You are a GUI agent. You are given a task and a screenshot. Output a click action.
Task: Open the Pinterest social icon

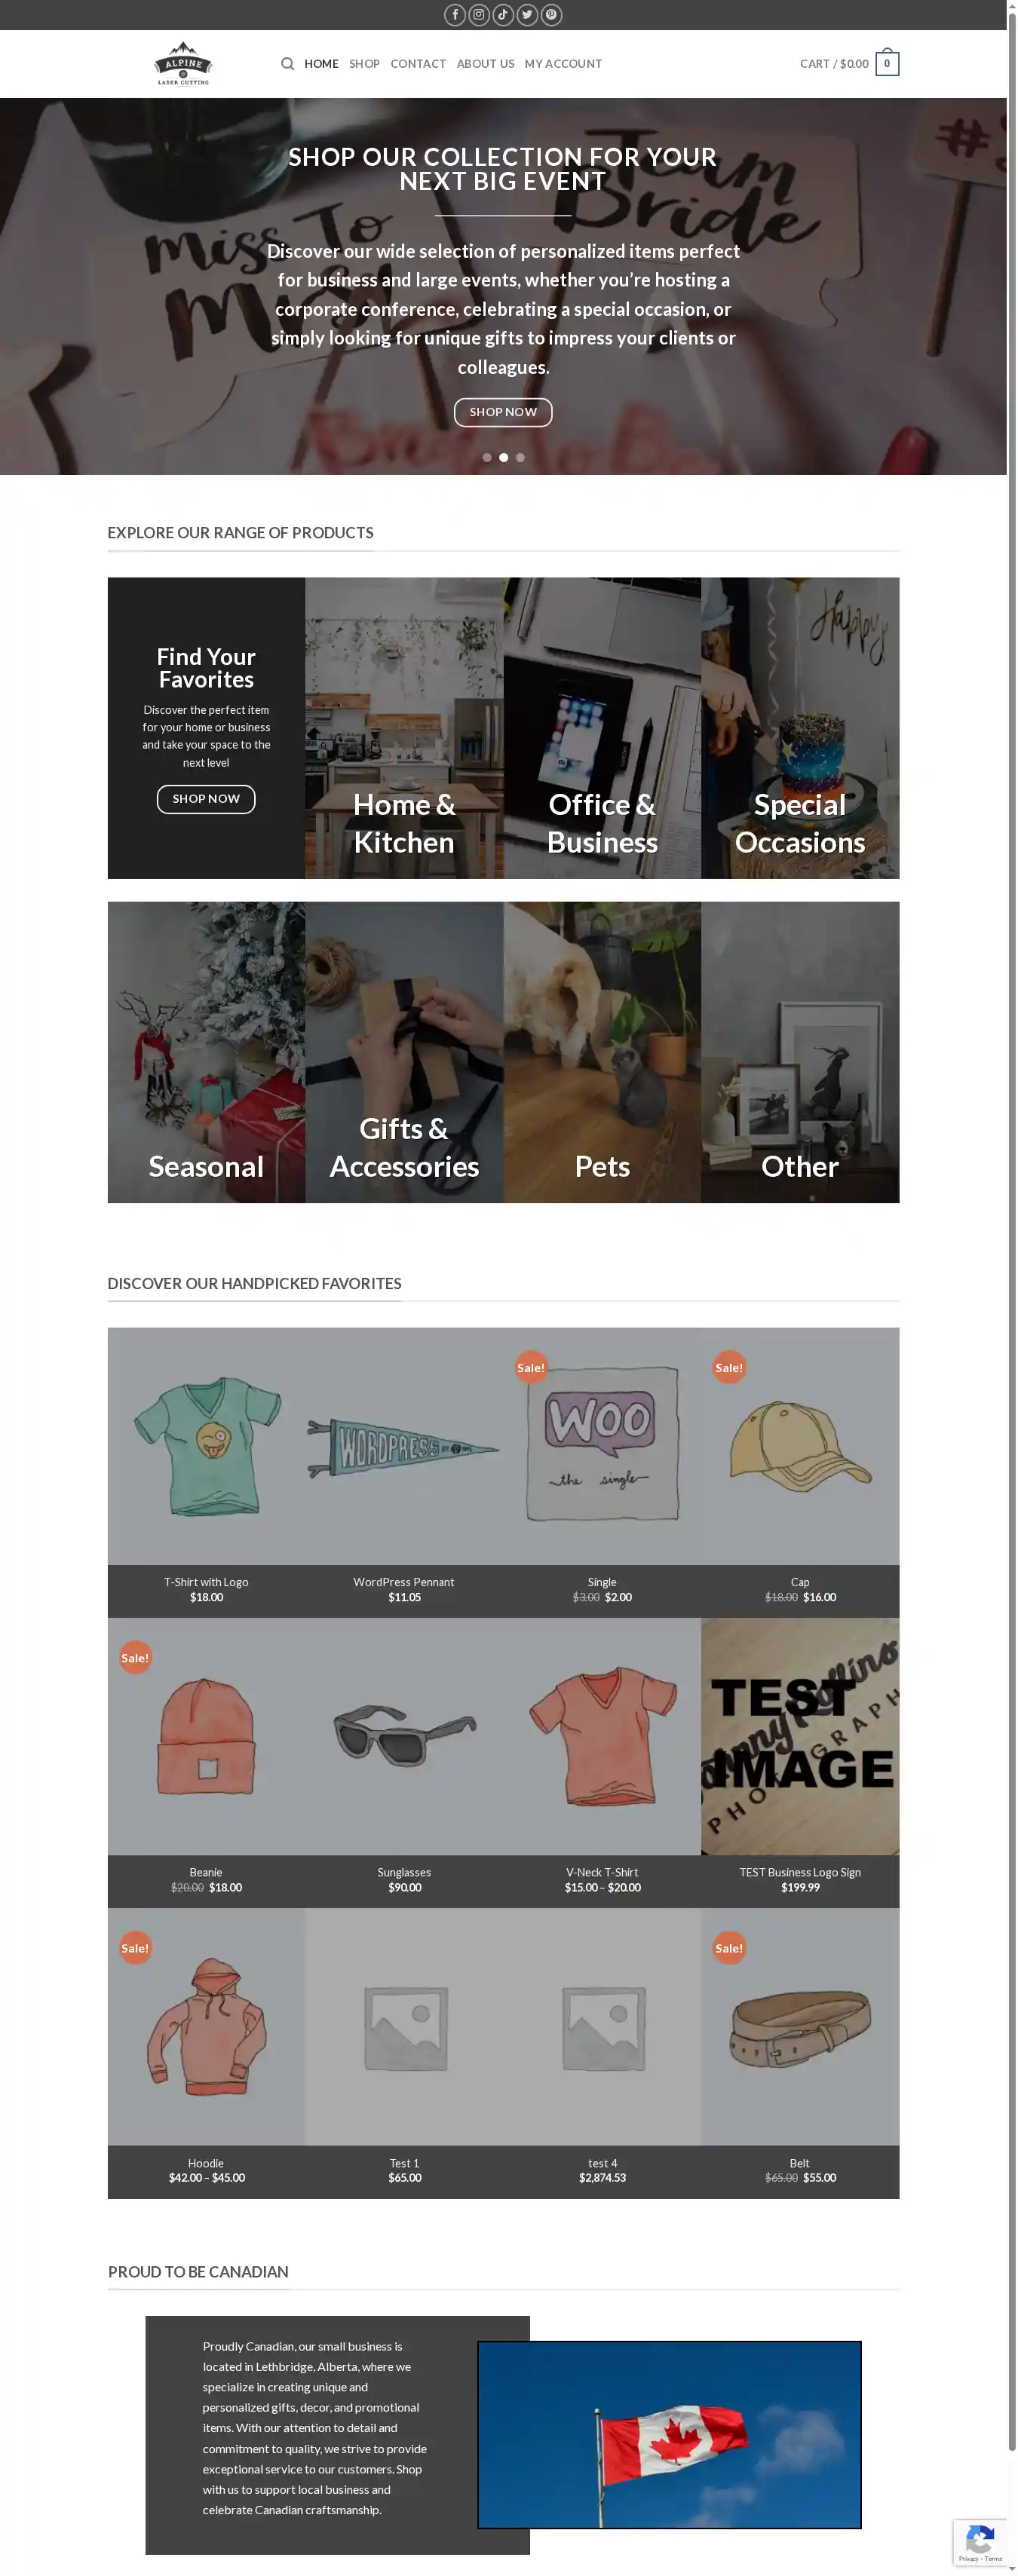click(x=551, y=15)
